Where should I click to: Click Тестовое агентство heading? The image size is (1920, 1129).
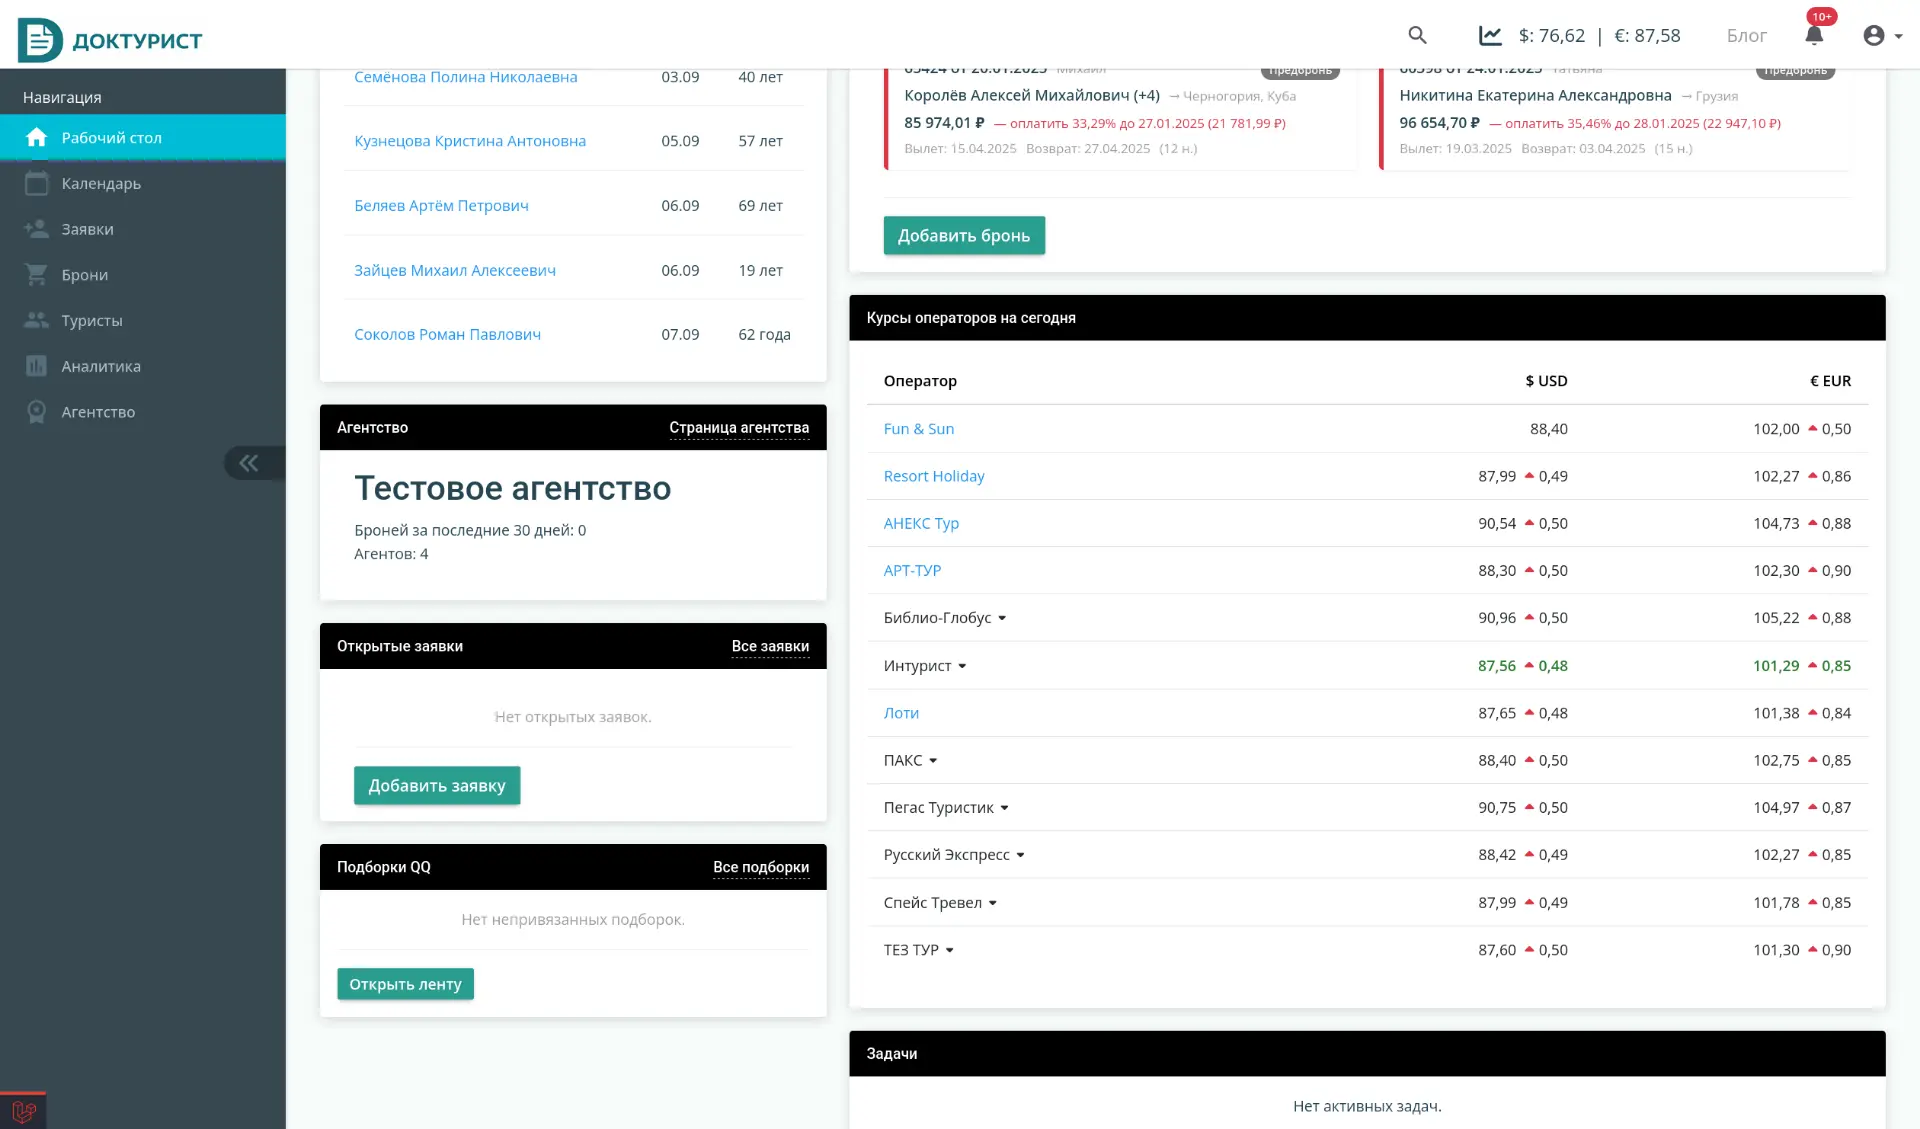coord(512,489)
